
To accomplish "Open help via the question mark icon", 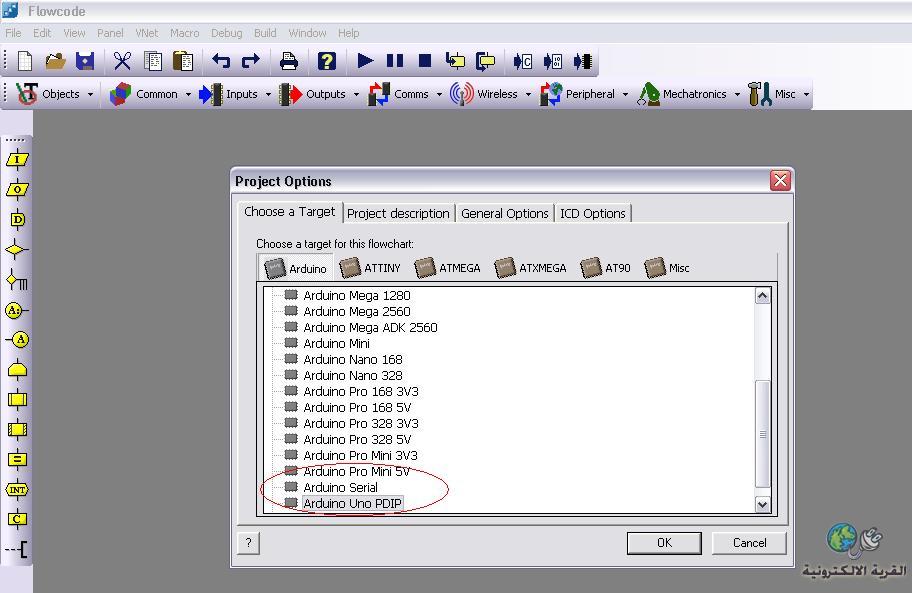I will click(x=327, y=60).
